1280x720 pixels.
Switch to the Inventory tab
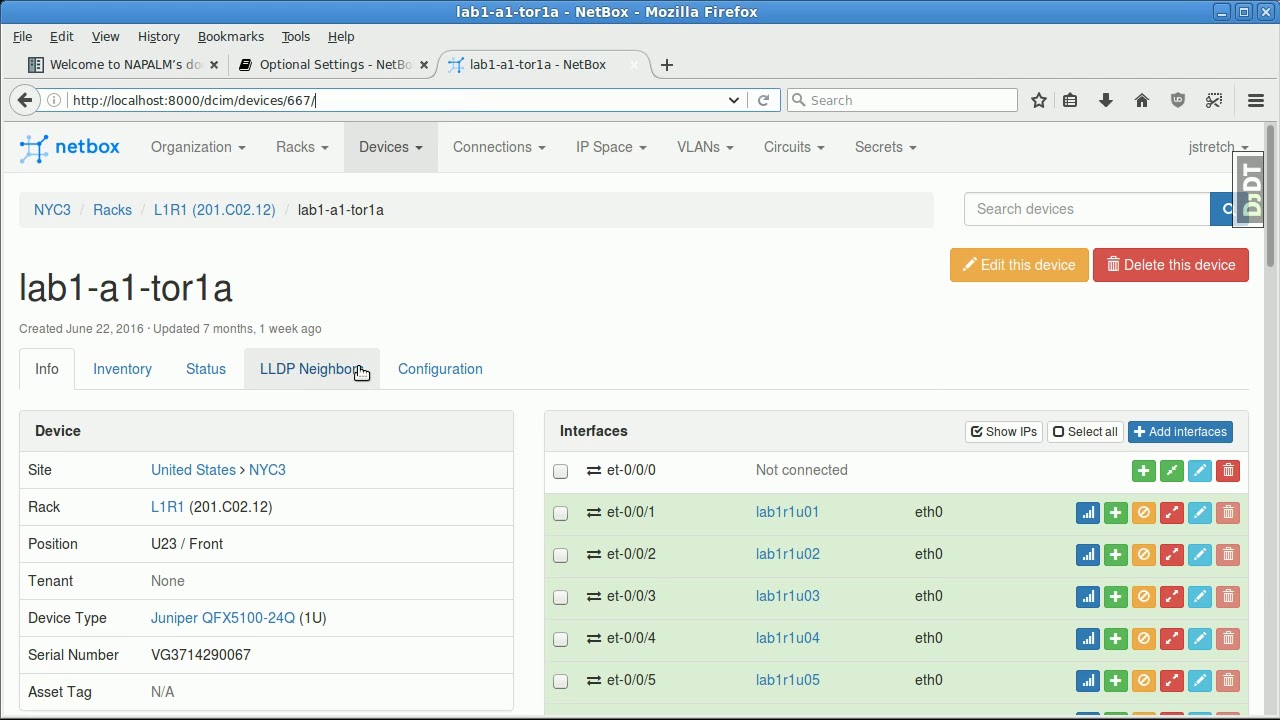point(122,369)
